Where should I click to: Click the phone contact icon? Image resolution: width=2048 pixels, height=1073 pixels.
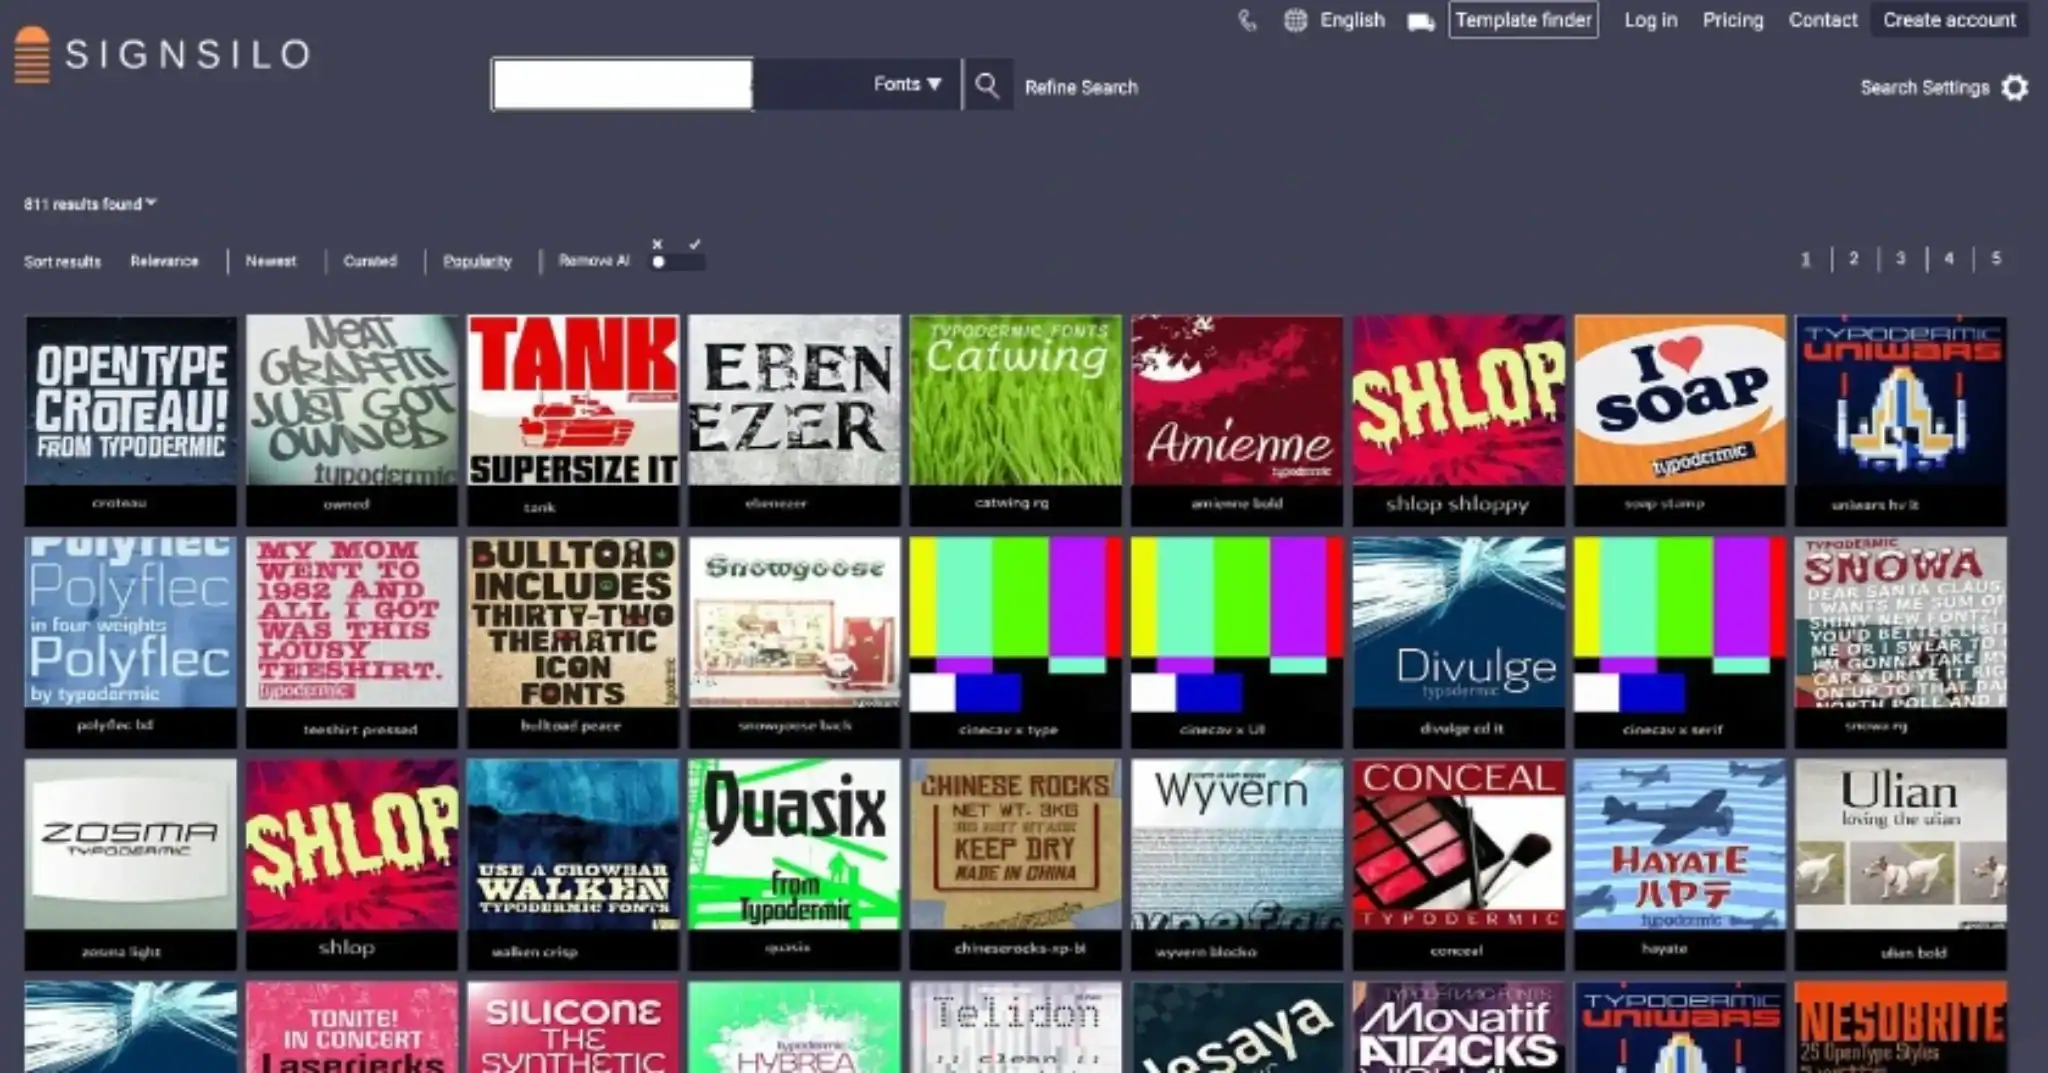pyautogui.click(x=1247, y=20)
